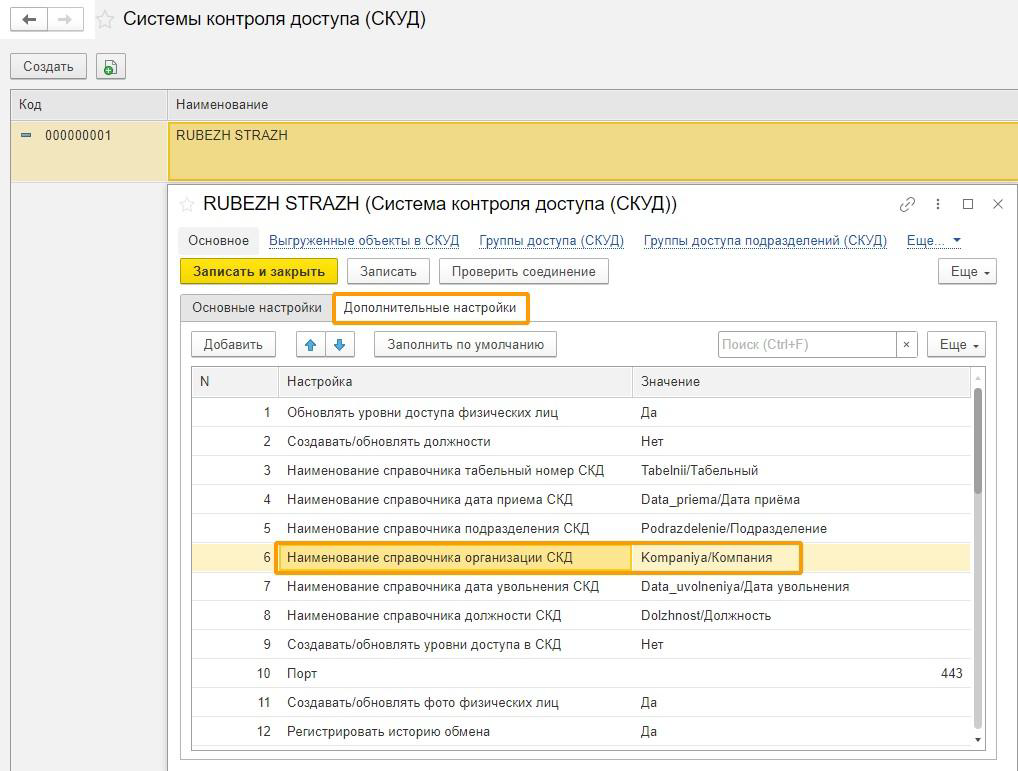Select the Дополнительные настройки tab
1018x771 pixels.
point(430,308)
